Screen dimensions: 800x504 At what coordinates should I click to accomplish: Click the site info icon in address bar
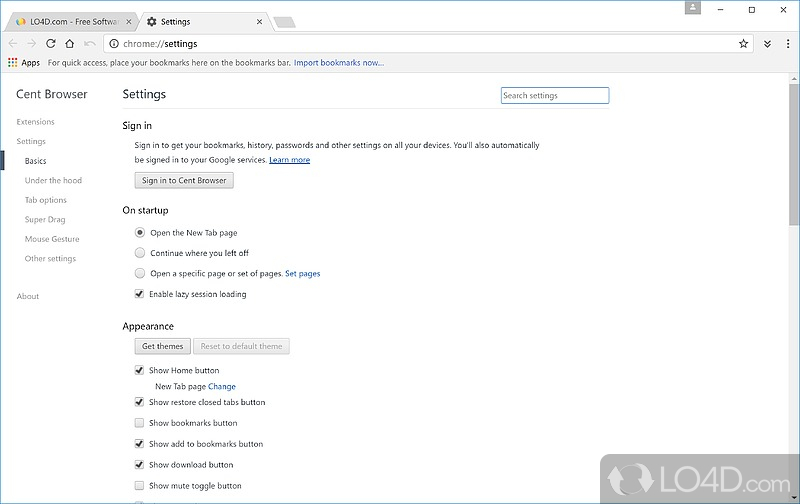coord(114,44)
